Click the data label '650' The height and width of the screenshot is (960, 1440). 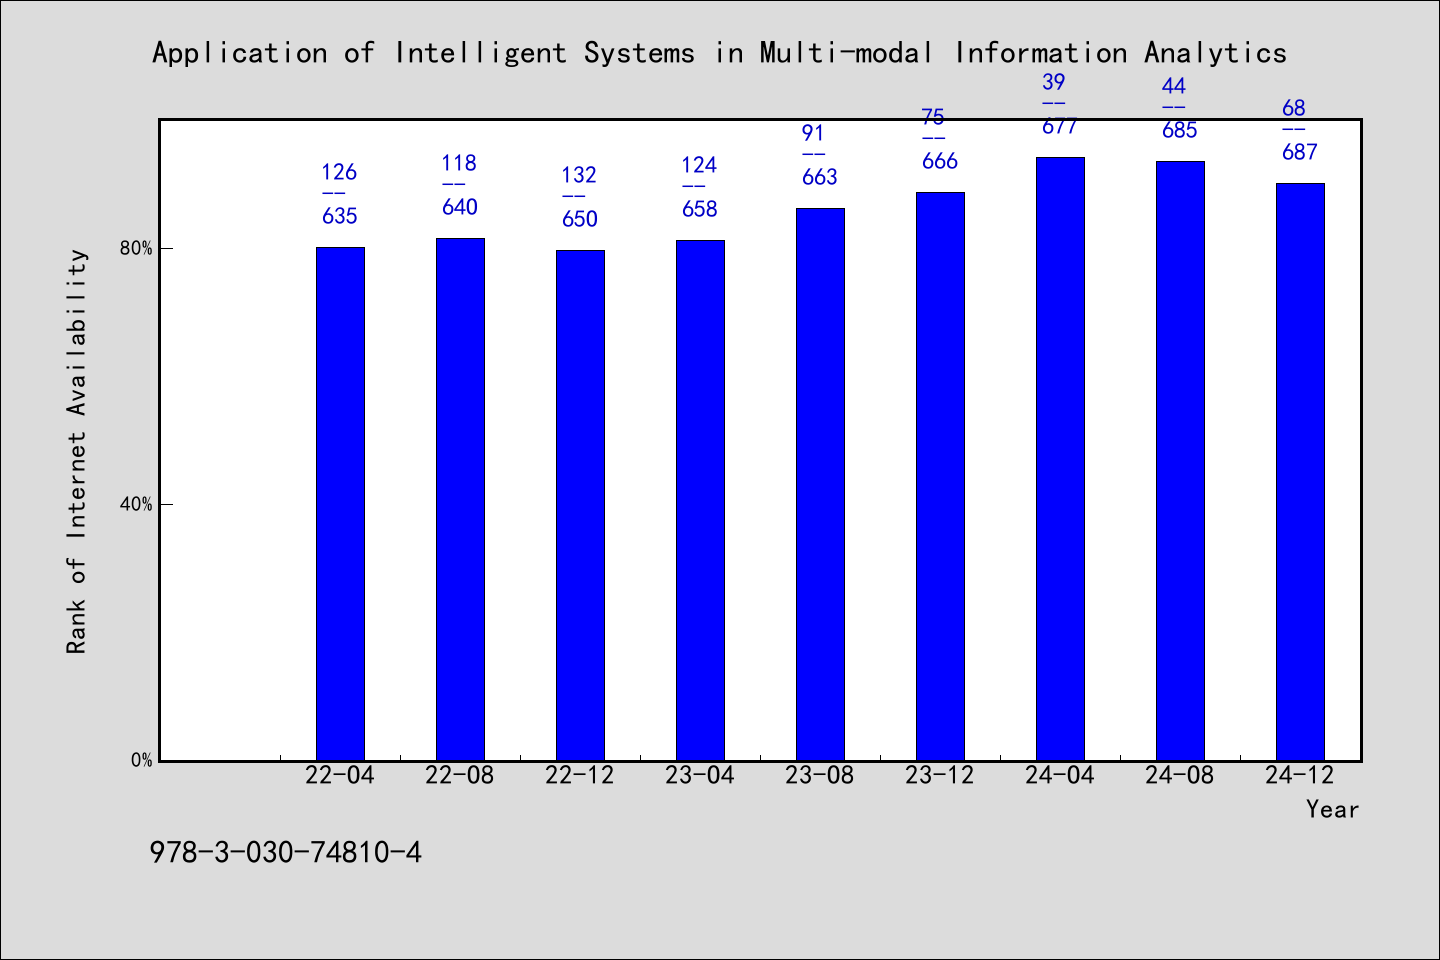click(580, 219)
